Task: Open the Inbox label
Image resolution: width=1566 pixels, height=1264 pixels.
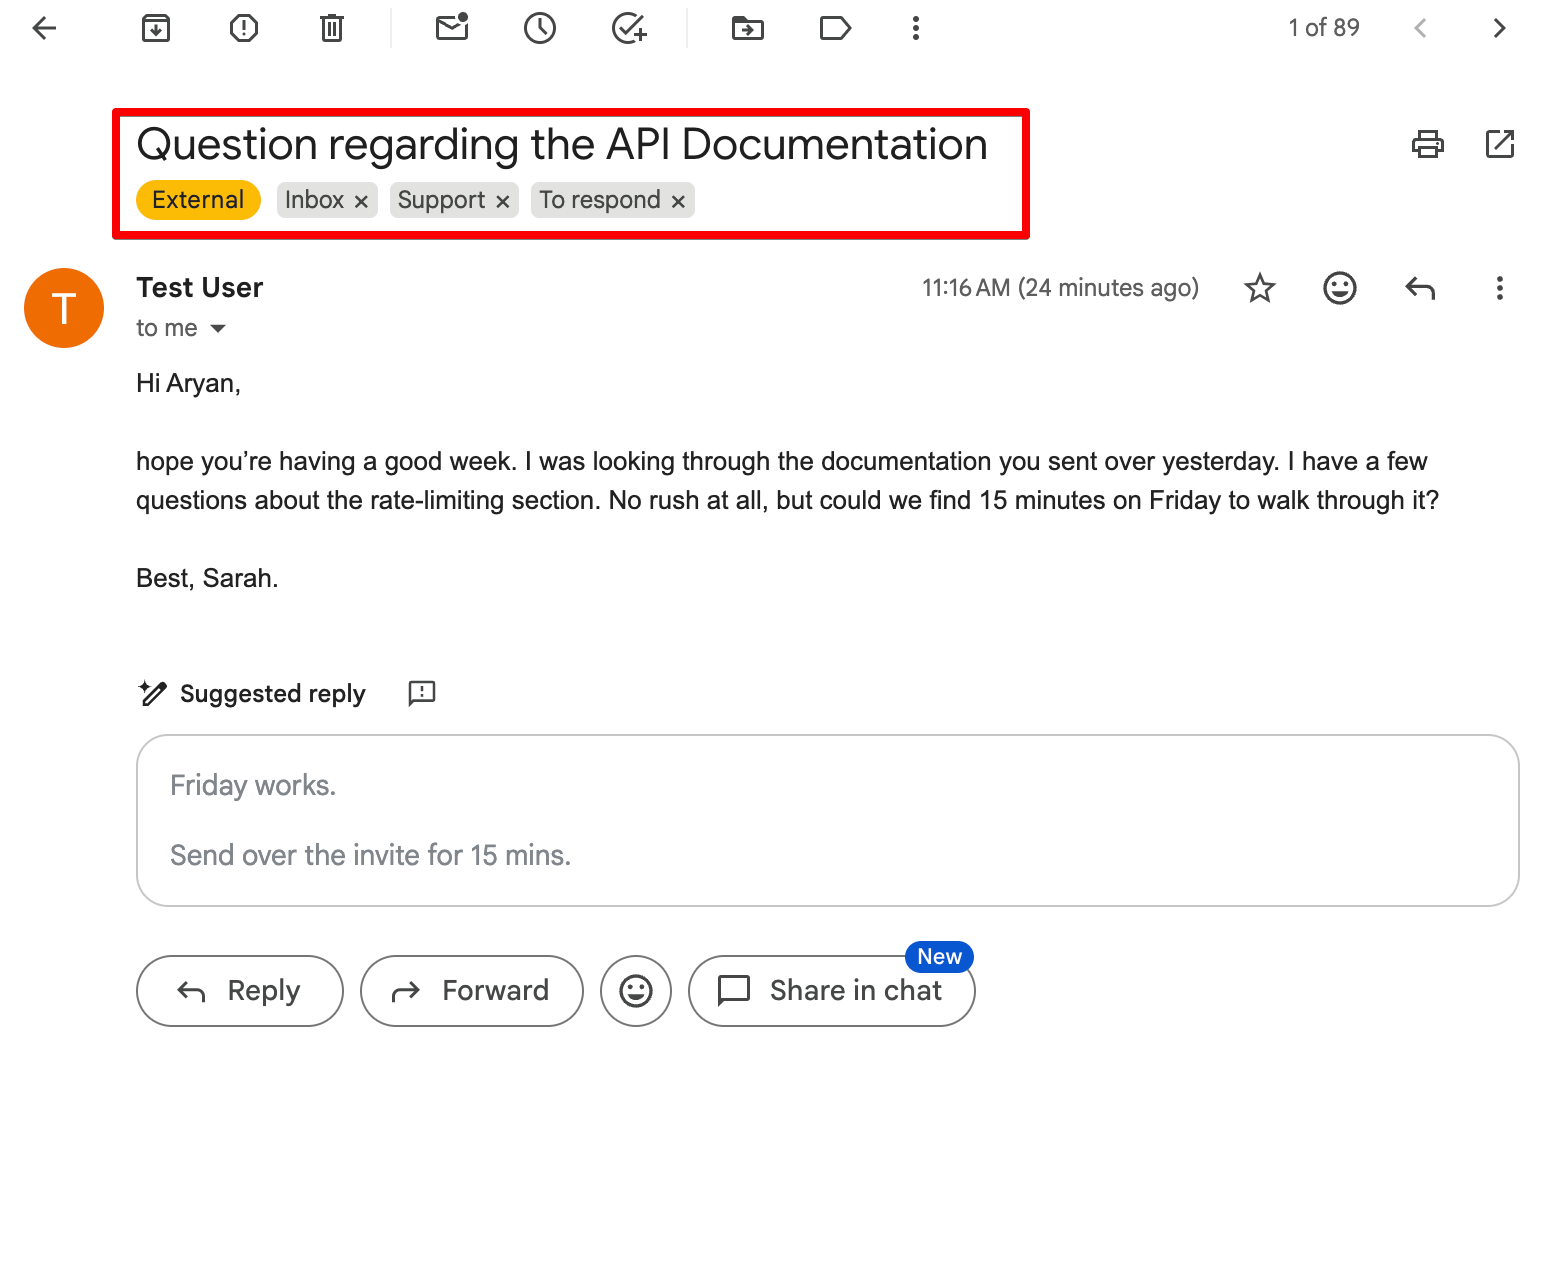Action: 314,200
